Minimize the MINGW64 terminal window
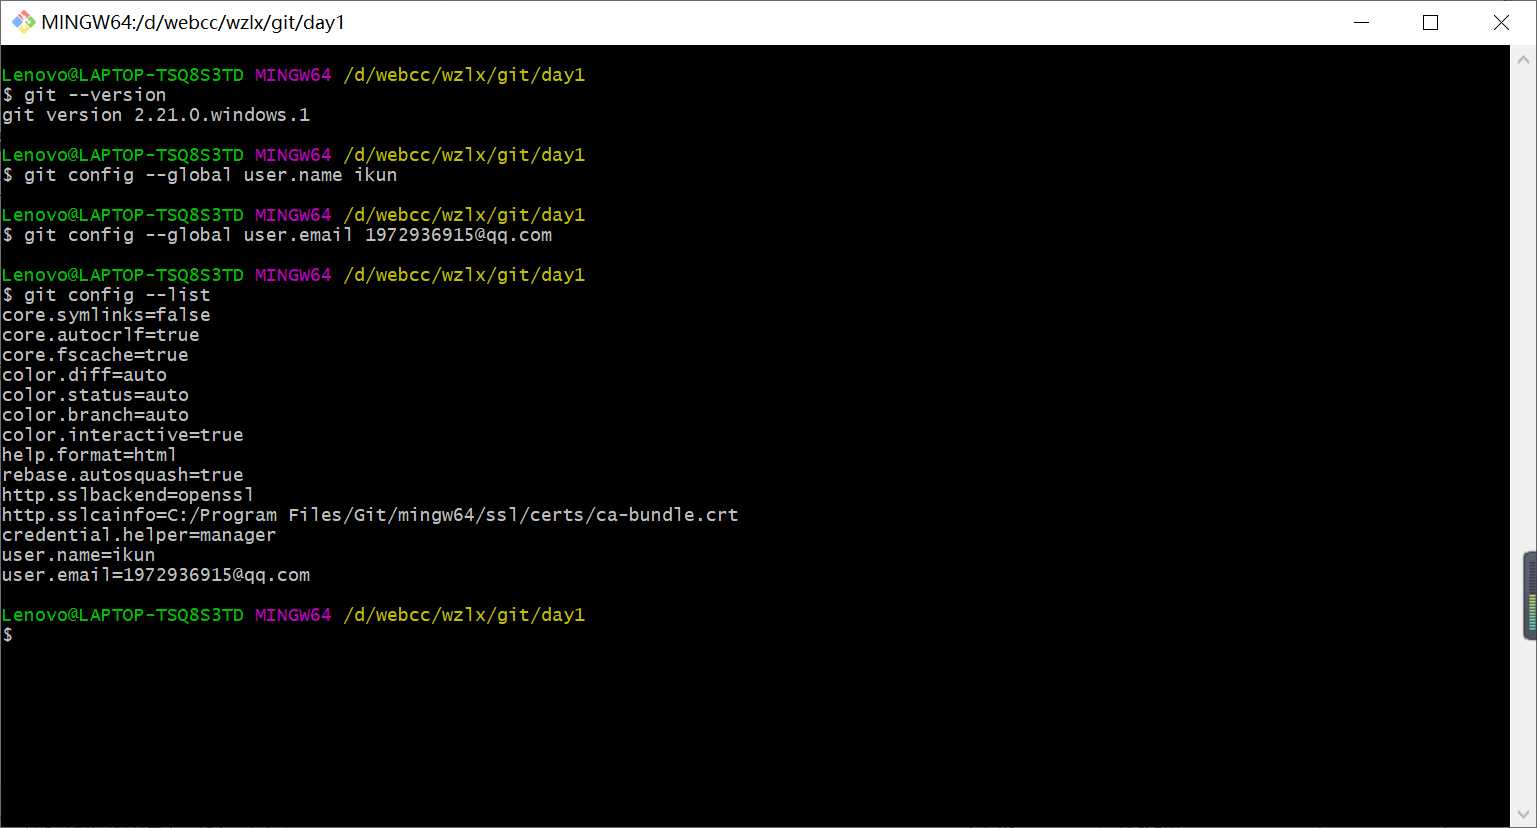The height and width of the screenshot is (828, 1537). (1361, 22)
